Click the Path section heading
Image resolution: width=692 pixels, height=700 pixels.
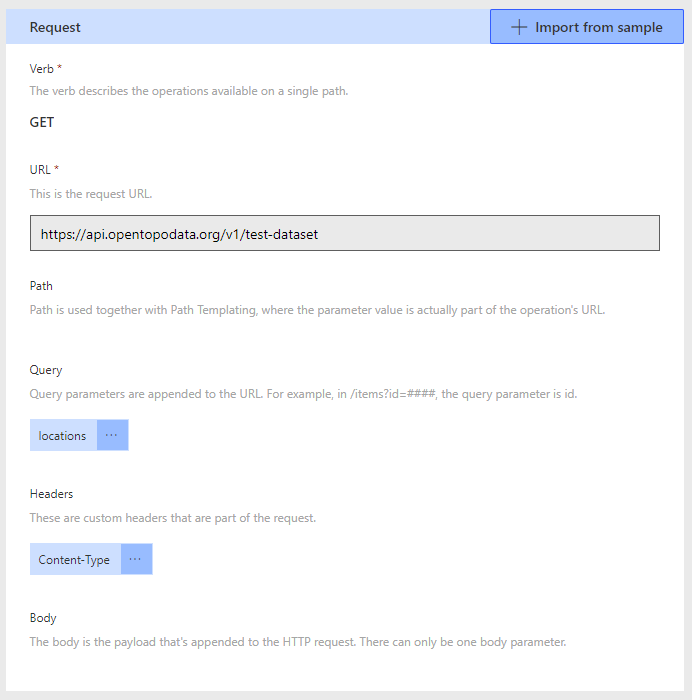tap(42, 286)
